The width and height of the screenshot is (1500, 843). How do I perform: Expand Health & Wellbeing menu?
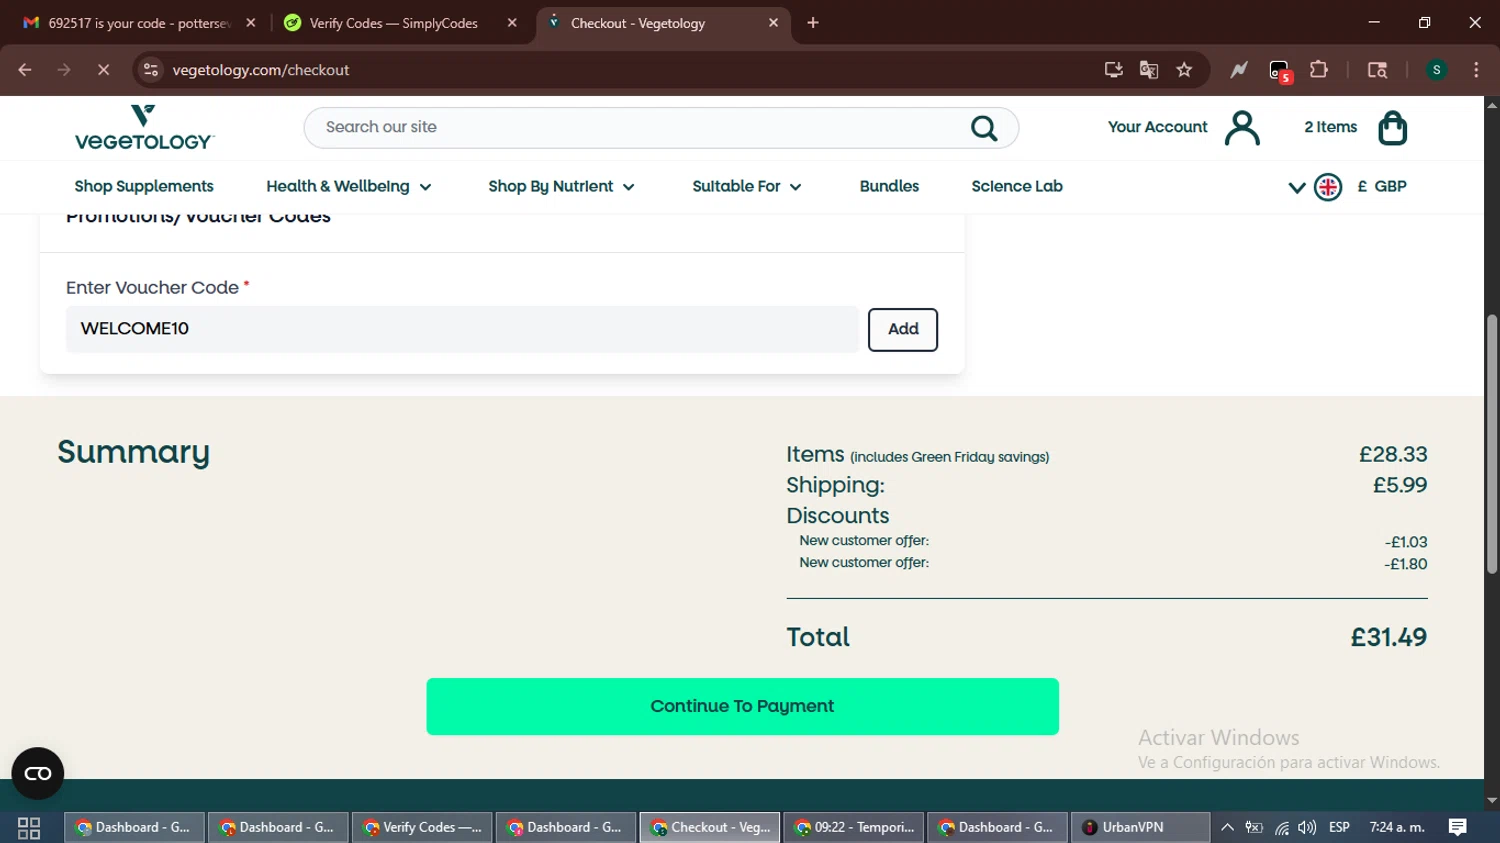348,187
